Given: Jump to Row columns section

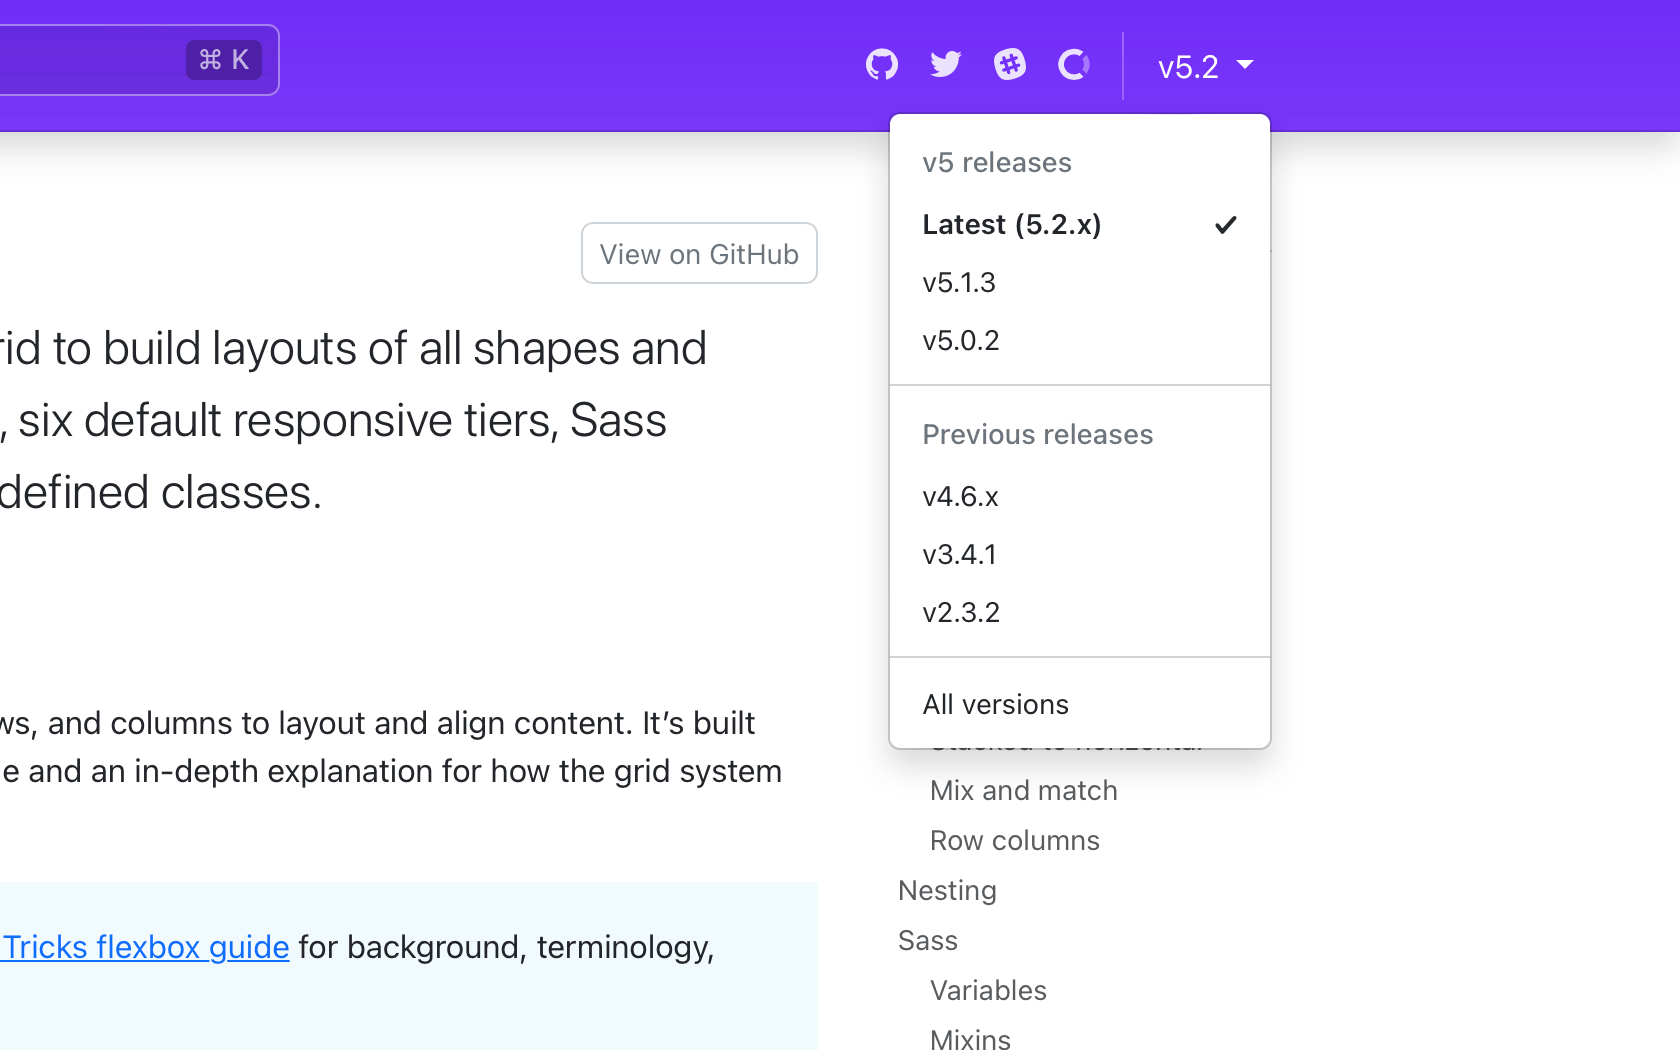Looking at the screenshot, I should pyautogui.click(x=1015, y=841).
